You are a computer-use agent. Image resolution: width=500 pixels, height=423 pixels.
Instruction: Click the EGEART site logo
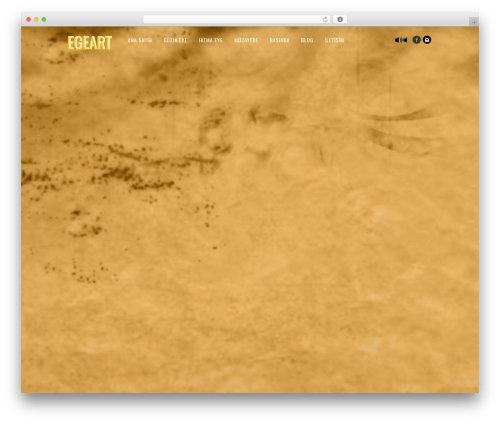pyautogui.click(x=90, y=43)
